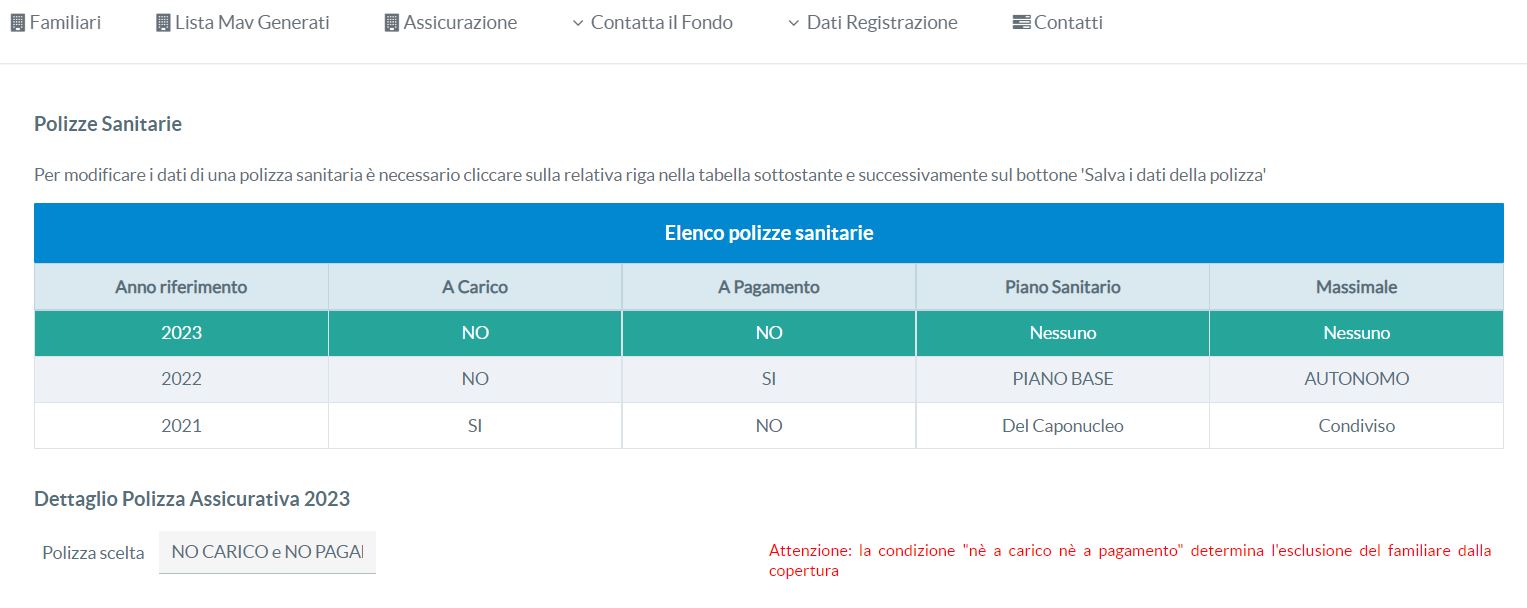Screen dimensions: 1527x608
Task: Open the Polizza scelta dropdown
Action: (x=267, y=552)
